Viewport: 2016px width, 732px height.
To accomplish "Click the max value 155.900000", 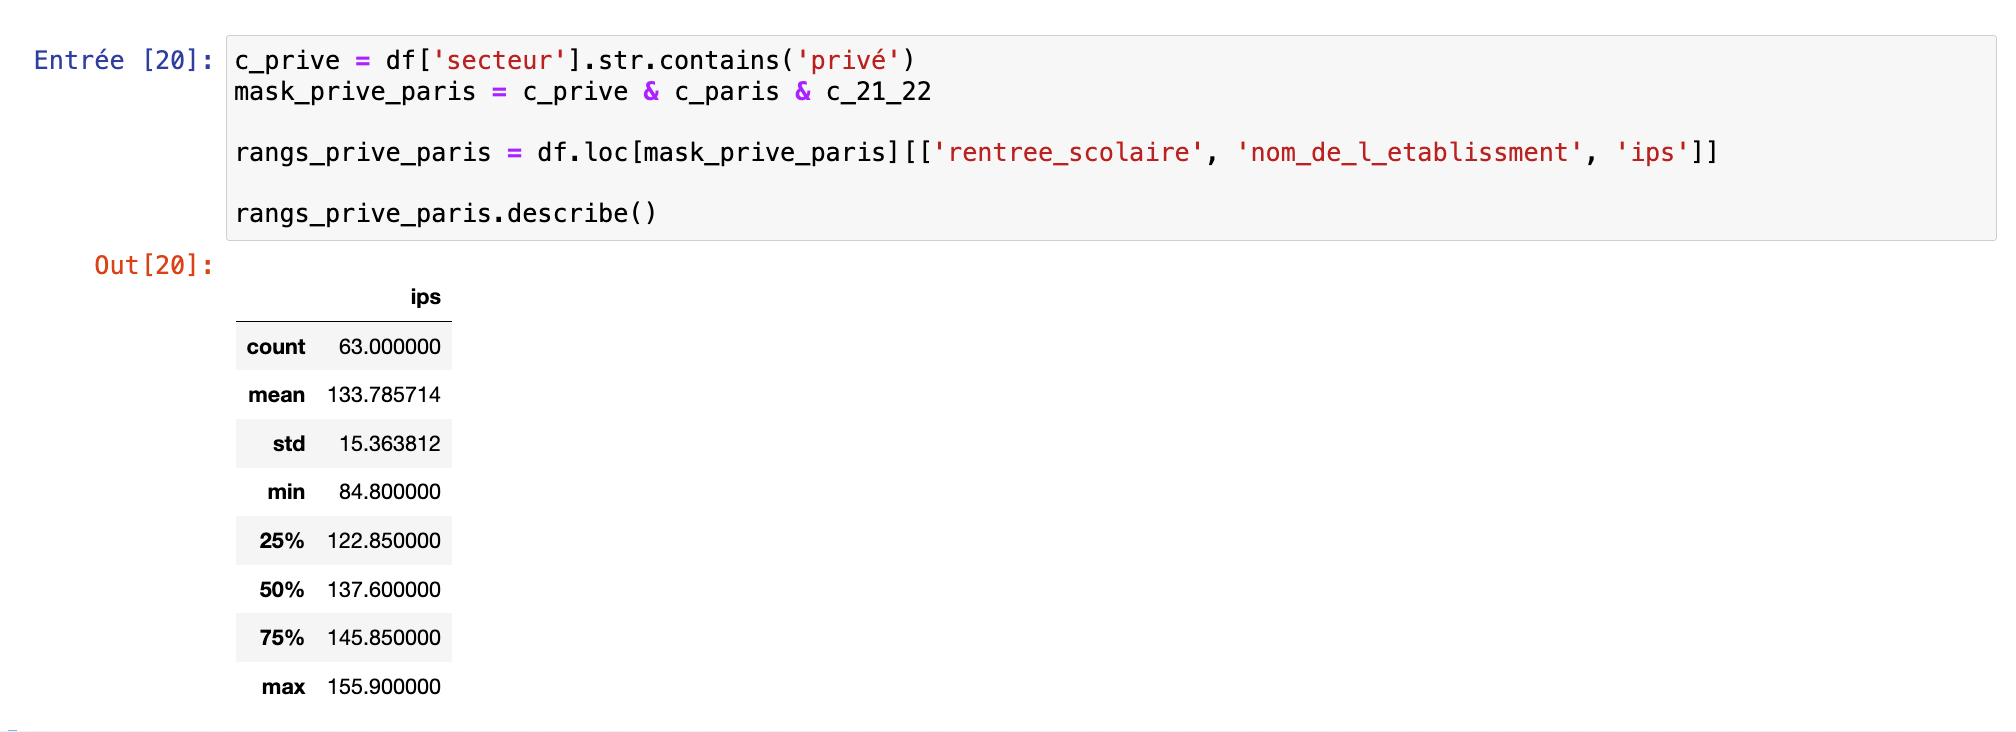I will (x=384, y=687).
